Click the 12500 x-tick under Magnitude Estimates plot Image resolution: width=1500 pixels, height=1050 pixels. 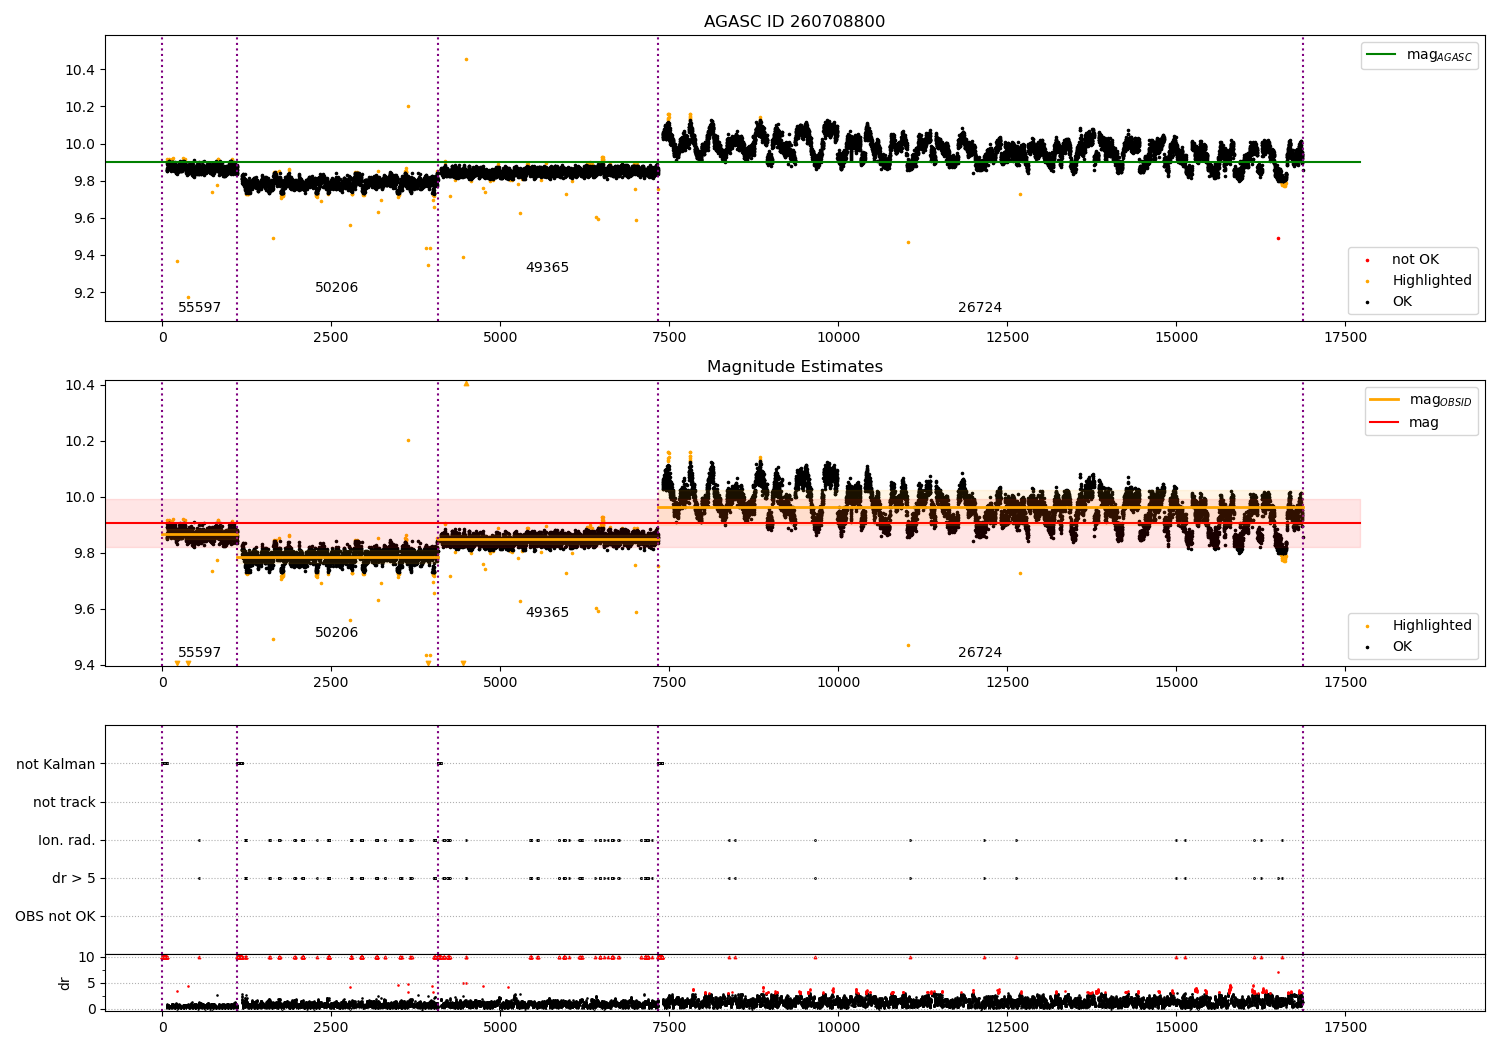tap(1007, 683)
